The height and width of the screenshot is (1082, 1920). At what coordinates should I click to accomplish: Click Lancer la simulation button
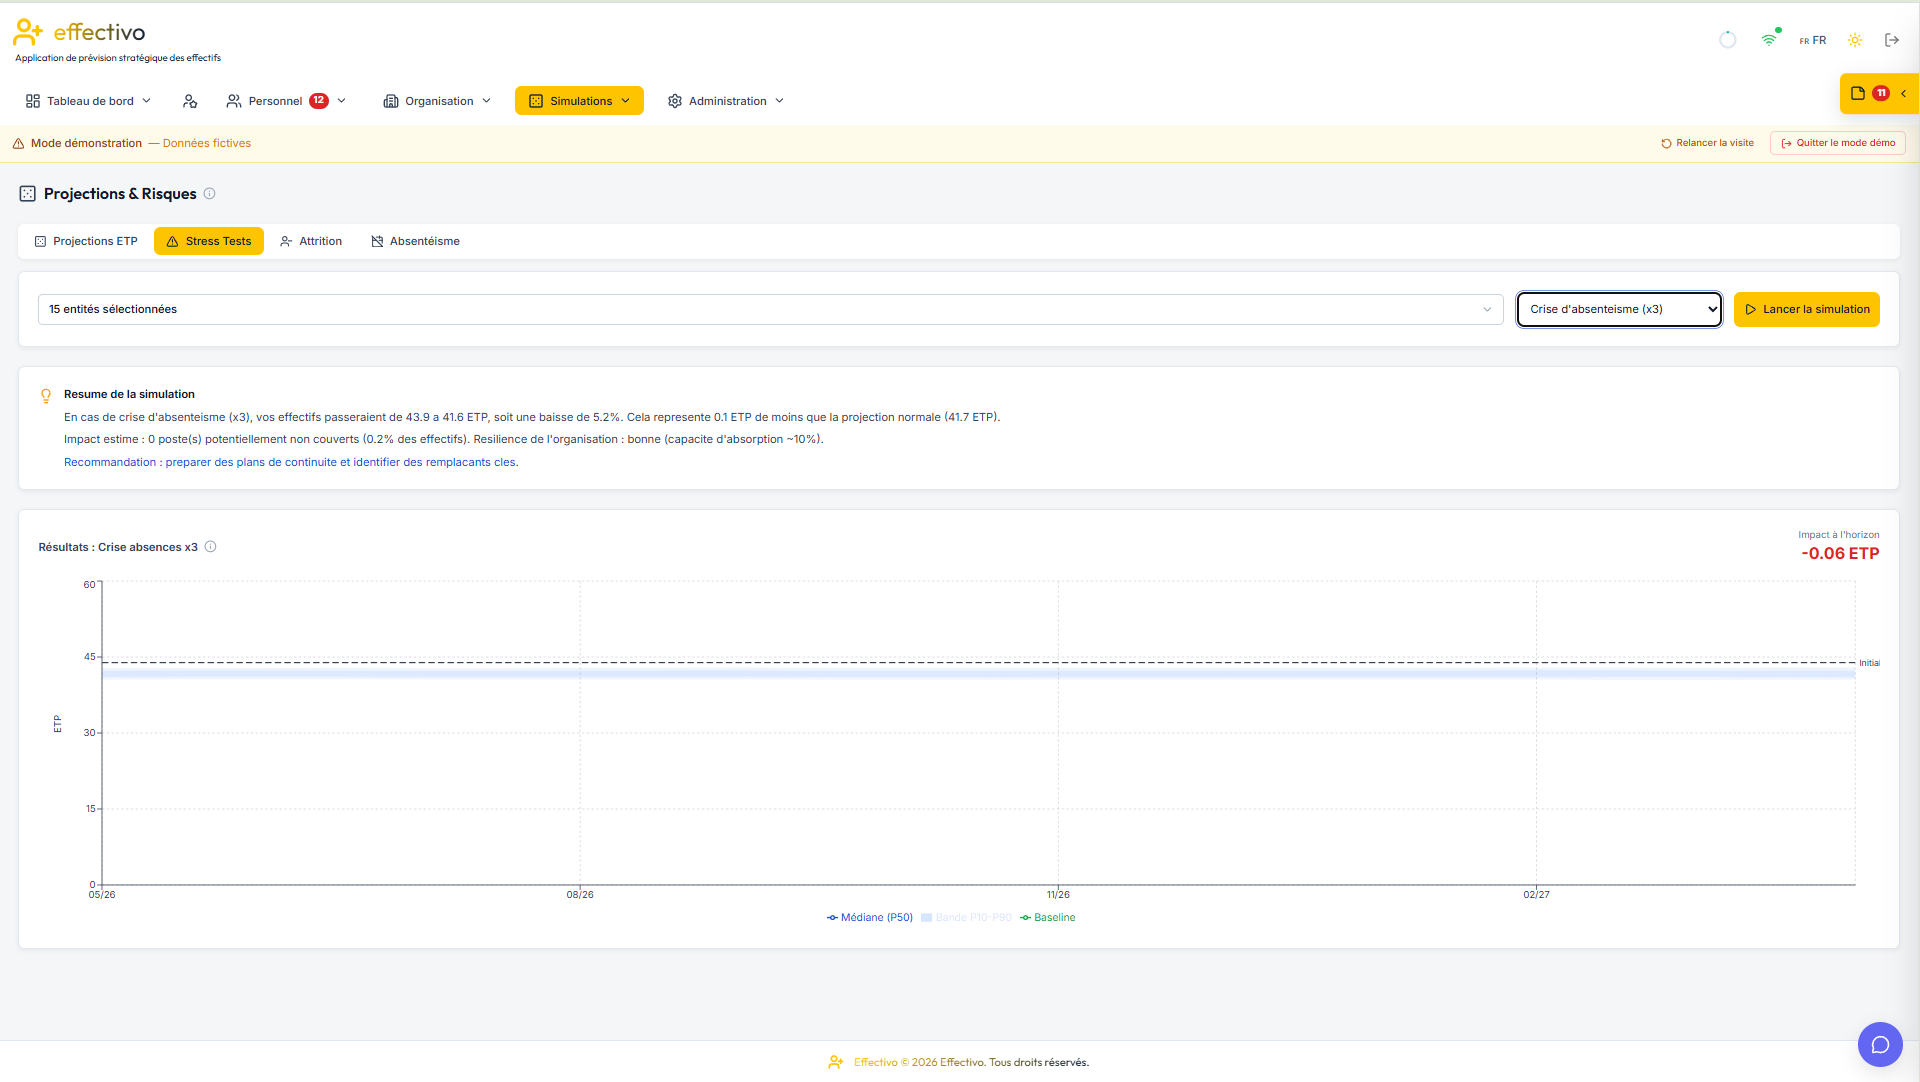point(1807,310)
